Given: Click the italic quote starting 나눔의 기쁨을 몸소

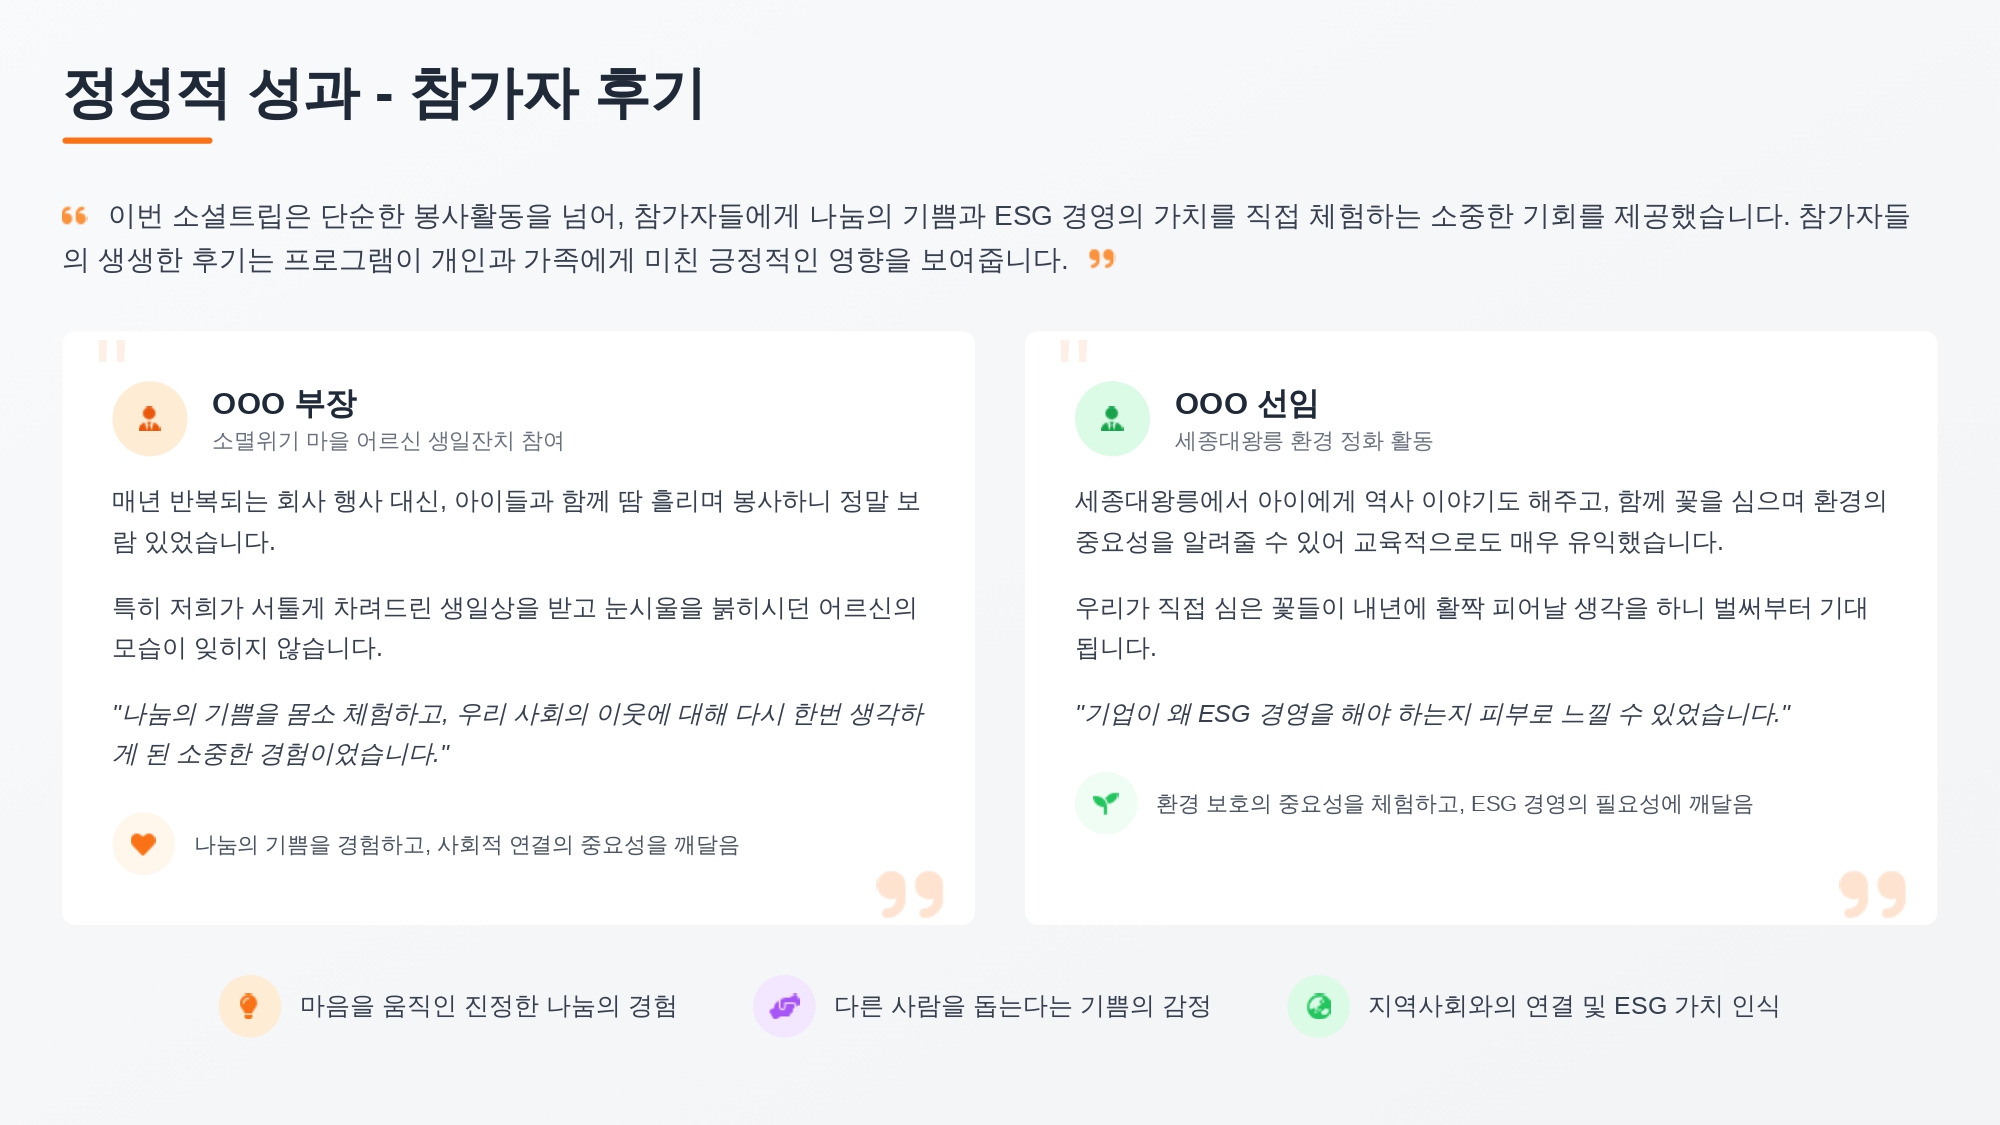Looking at the screenshot, I should tap(517, 734).
